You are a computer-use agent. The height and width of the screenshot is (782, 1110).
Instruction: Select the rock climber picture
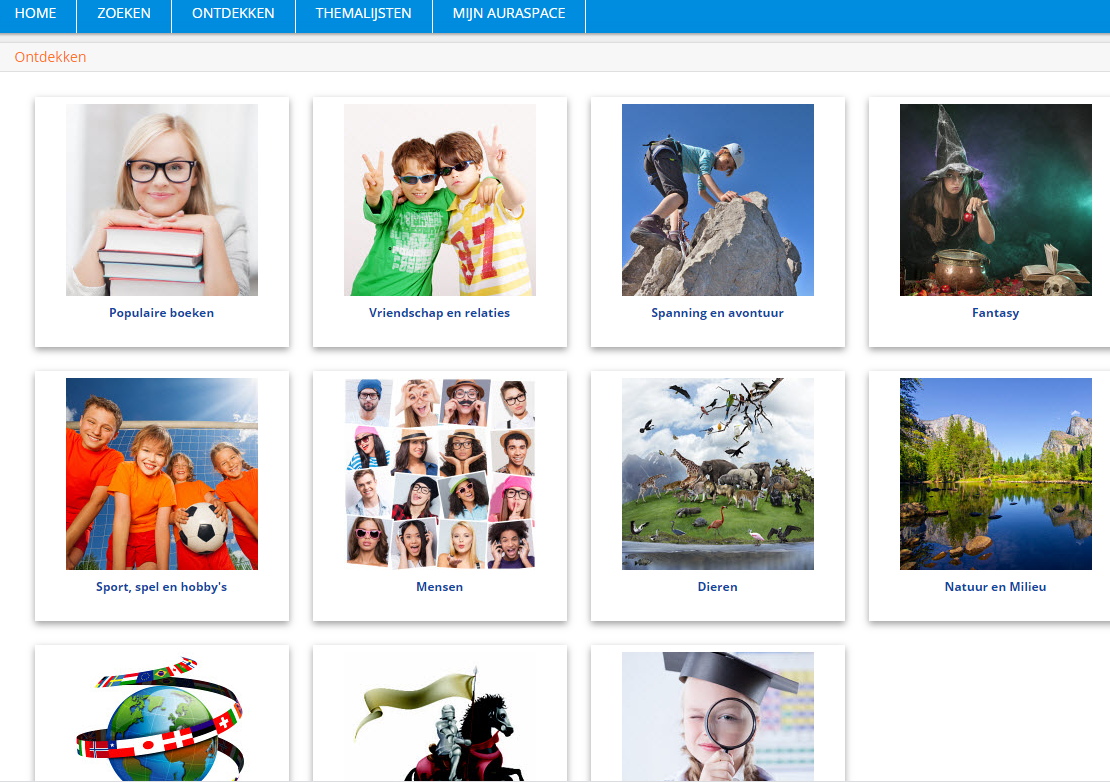click(x=718, y=200)
